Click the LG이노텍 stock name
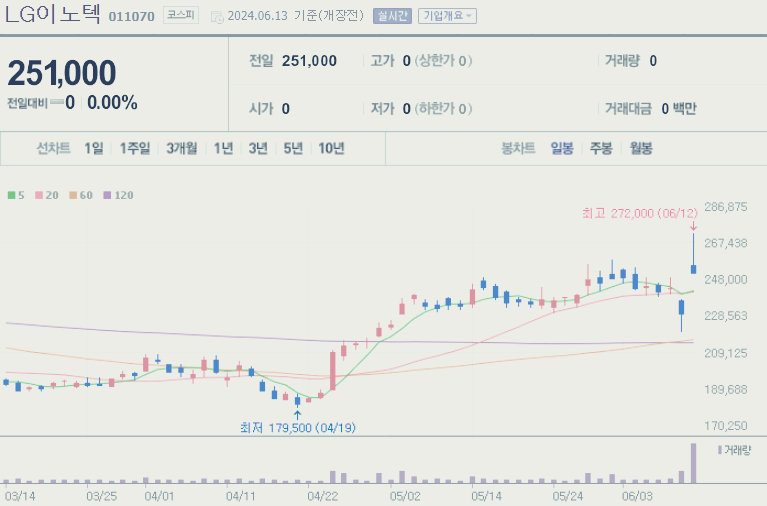Image resolution: width=767 pixels, height=506 pixels. tap(53, 14)
